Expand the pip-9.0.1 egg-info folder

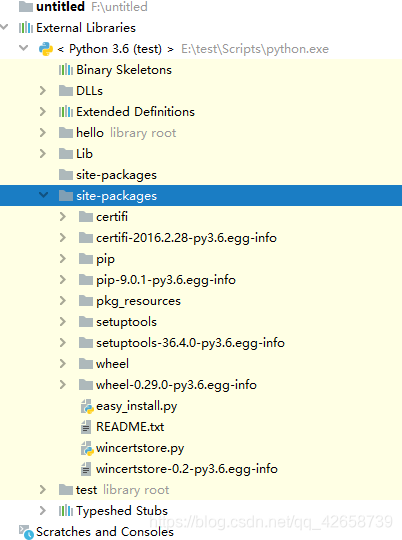(63, 280)
